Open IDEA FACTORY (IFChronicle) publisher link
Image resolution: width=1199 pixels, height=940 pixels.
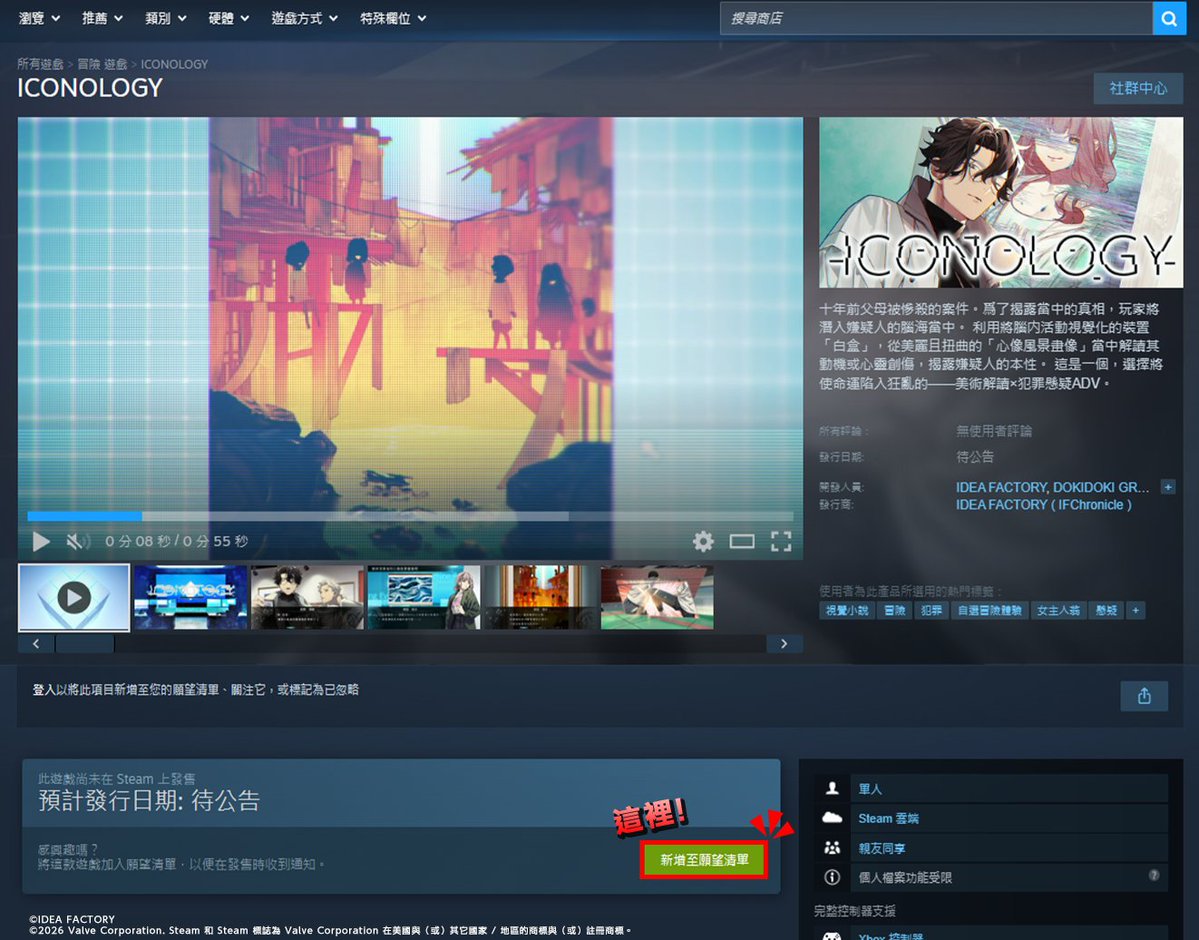[1044, 505]
